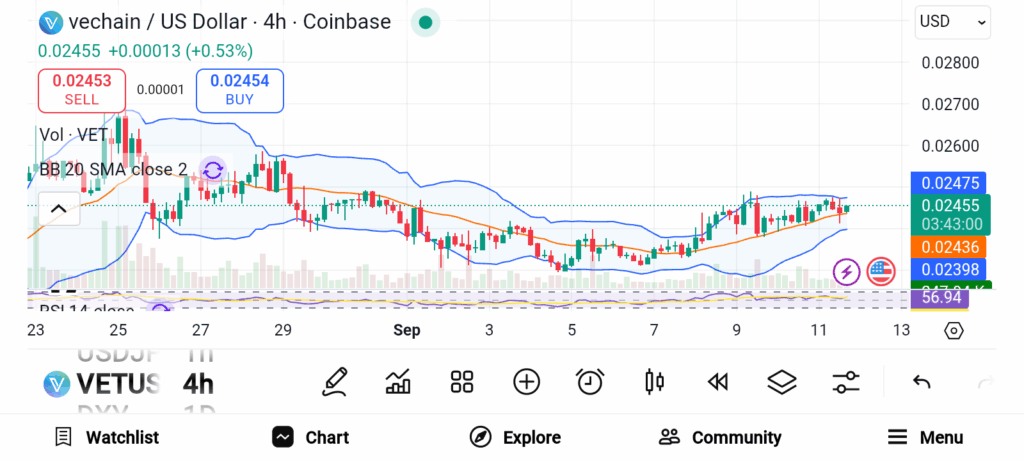Image resolution: width=1024 pixels, height=461 pixels.
Task: Toggle the purple lightning bolt indicator
Action: (847, 270)
